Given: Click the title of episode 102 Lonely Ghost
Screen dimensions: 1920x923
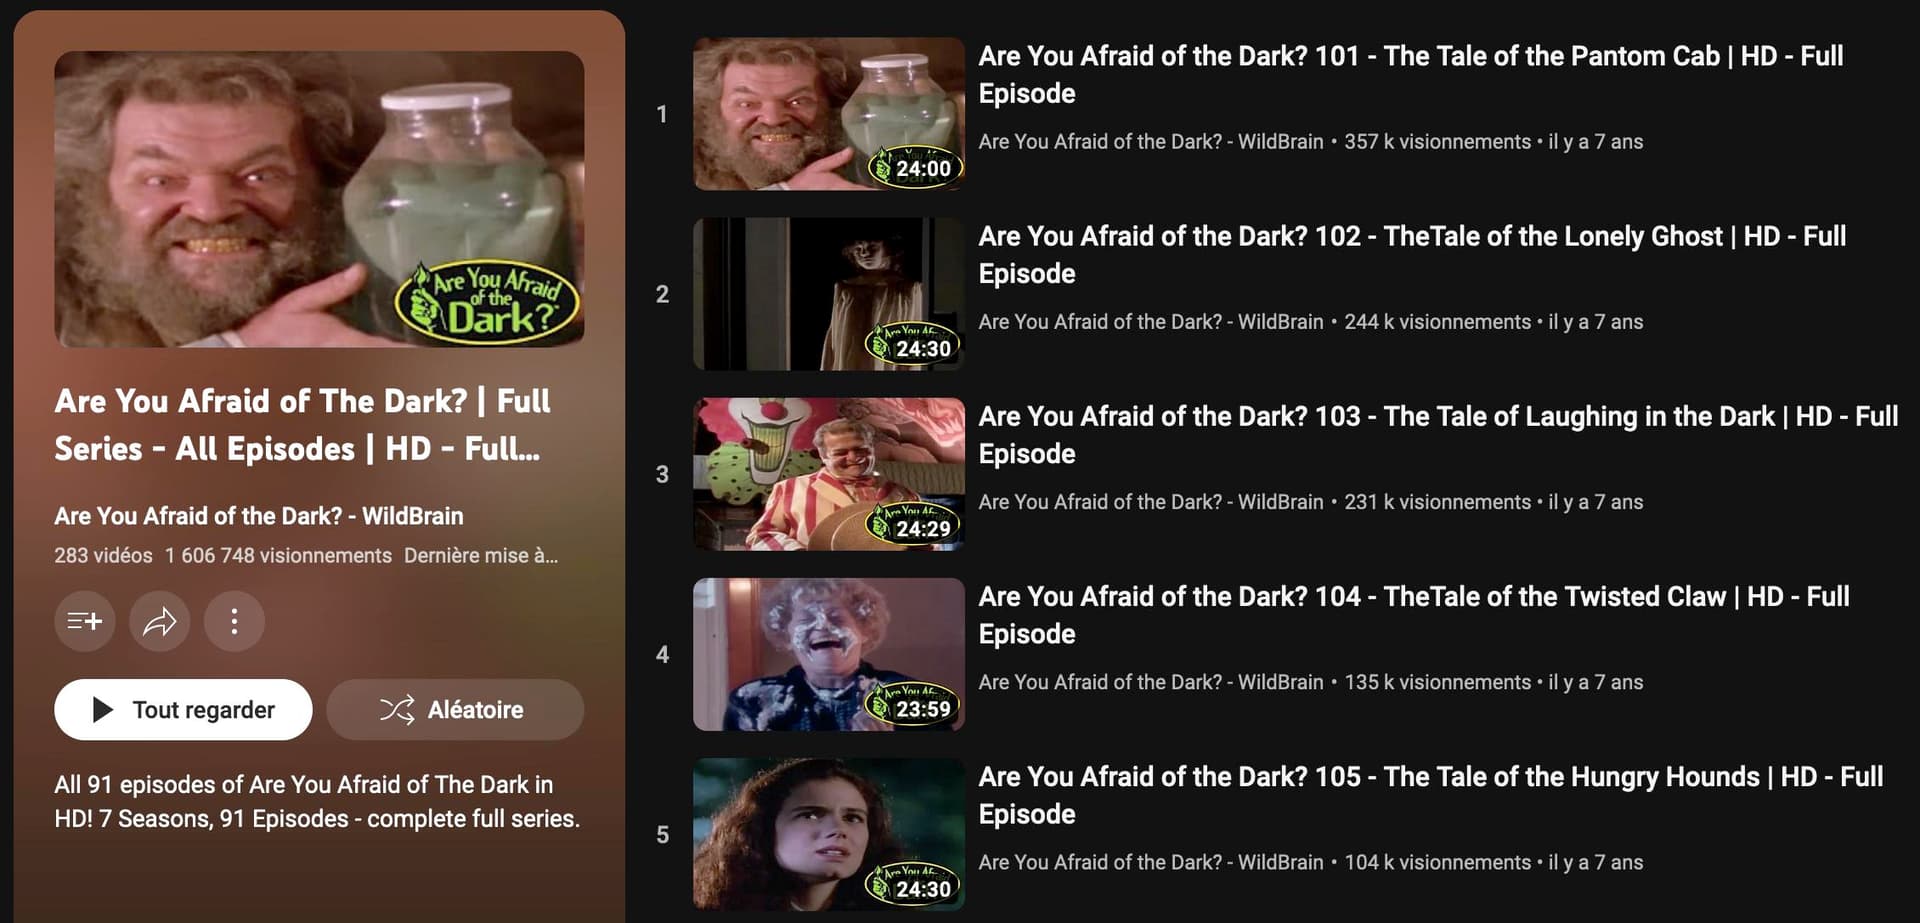Looking at the screenshot, I should click(x=1412, y=254).
